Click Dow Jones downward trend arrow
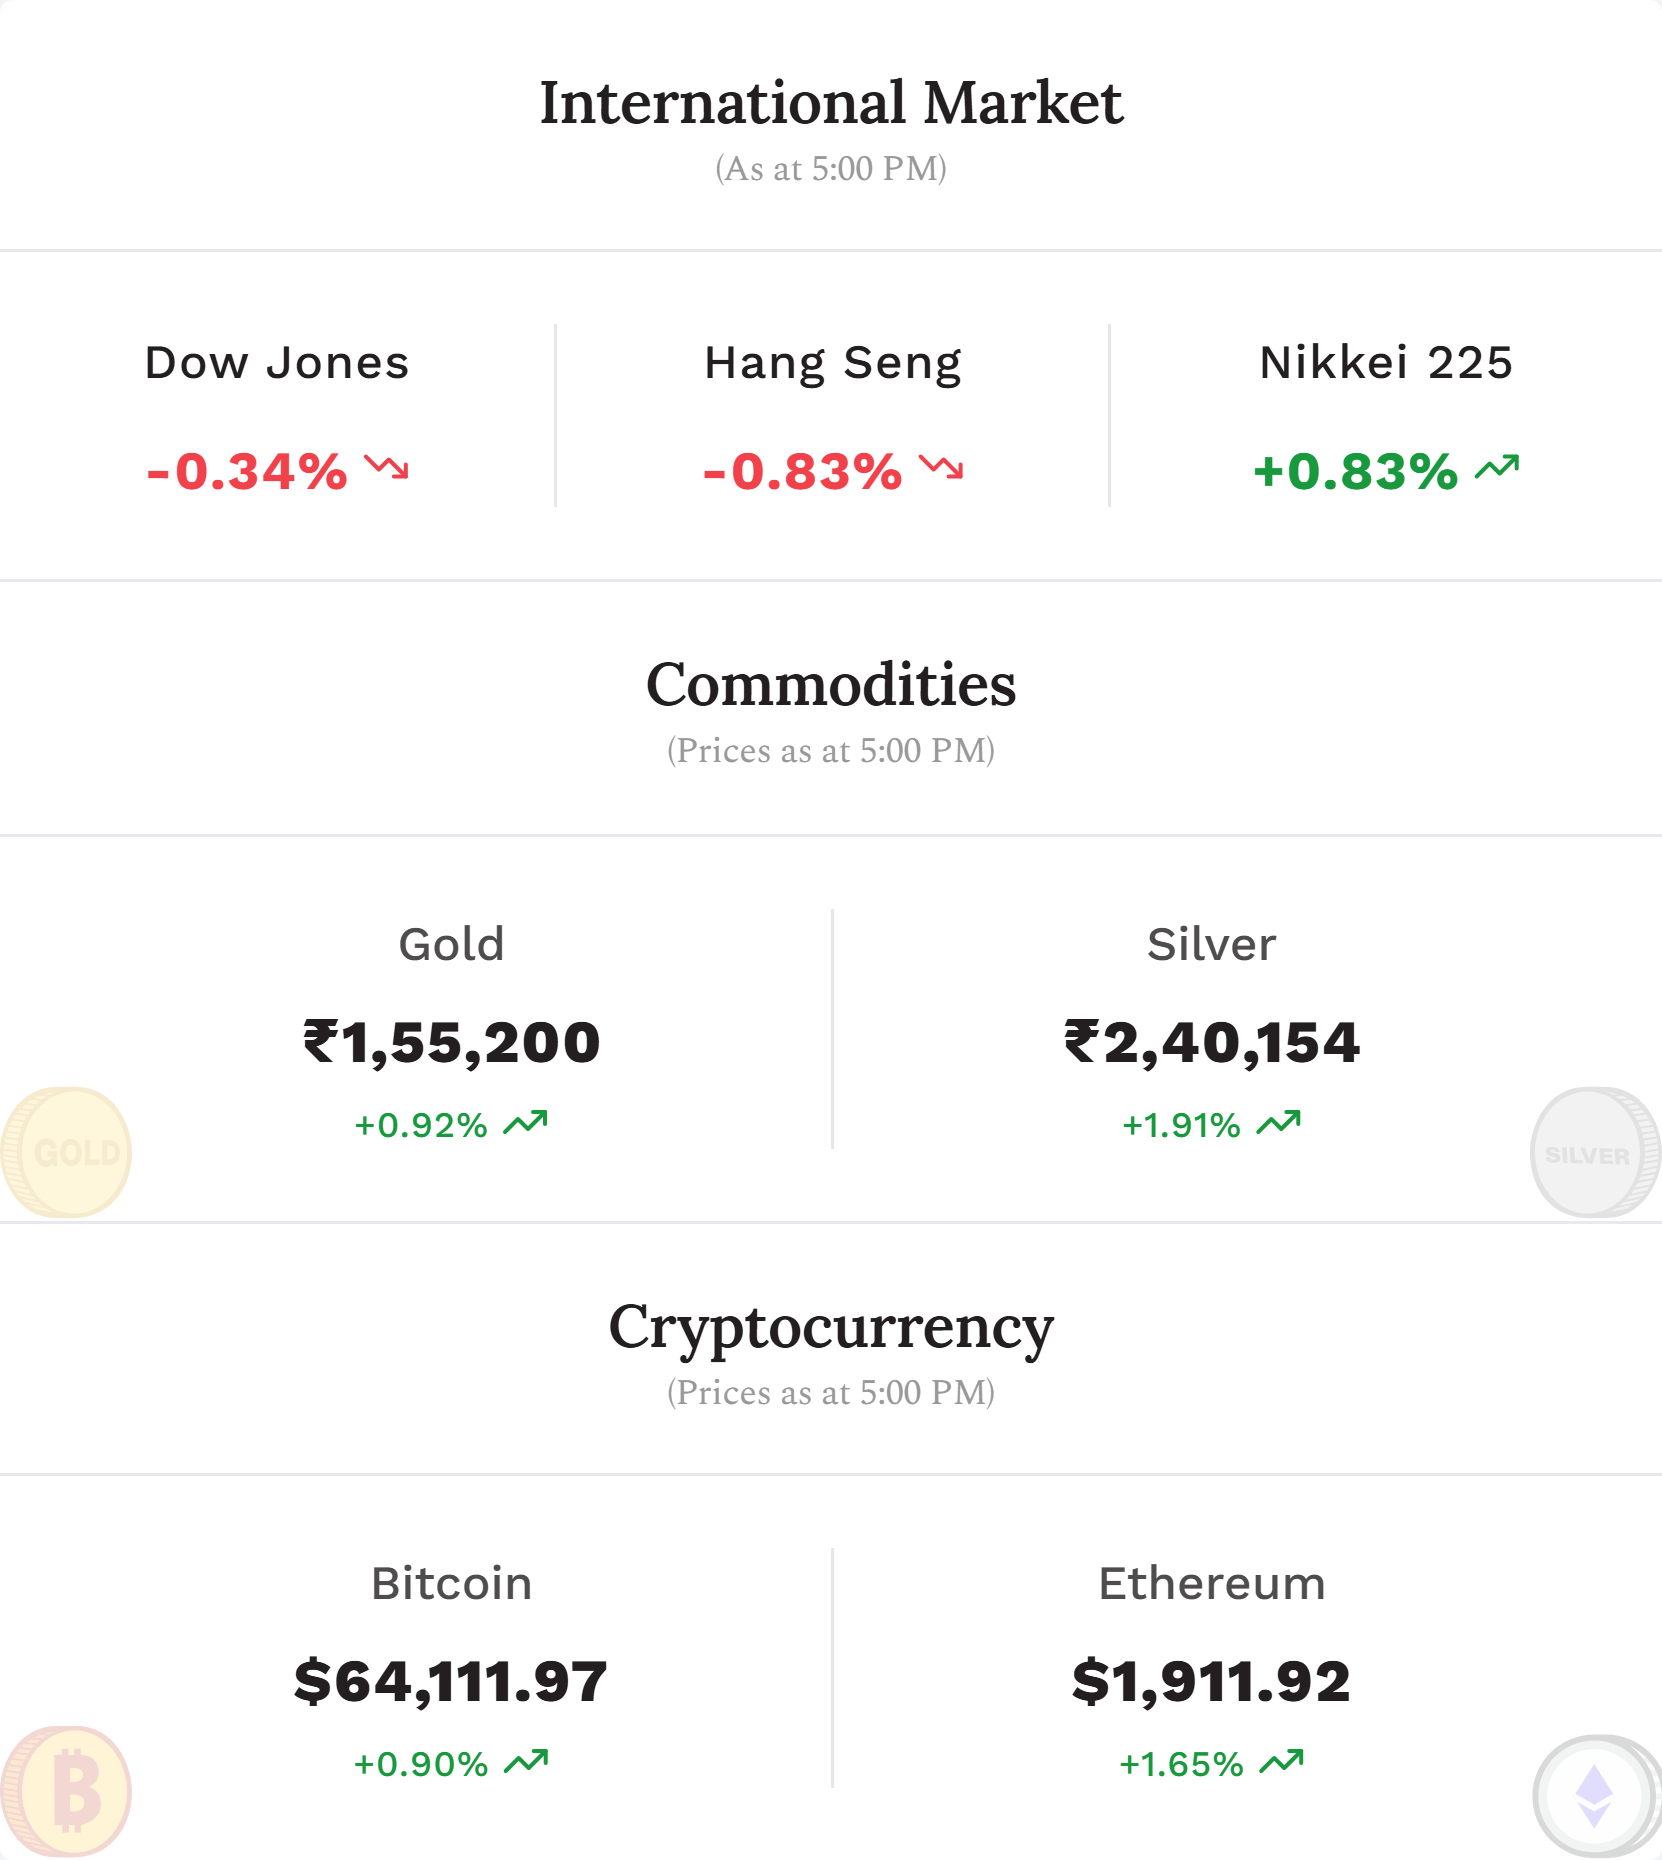Viewport: 1662px width, 1860px height. (386, 467)
